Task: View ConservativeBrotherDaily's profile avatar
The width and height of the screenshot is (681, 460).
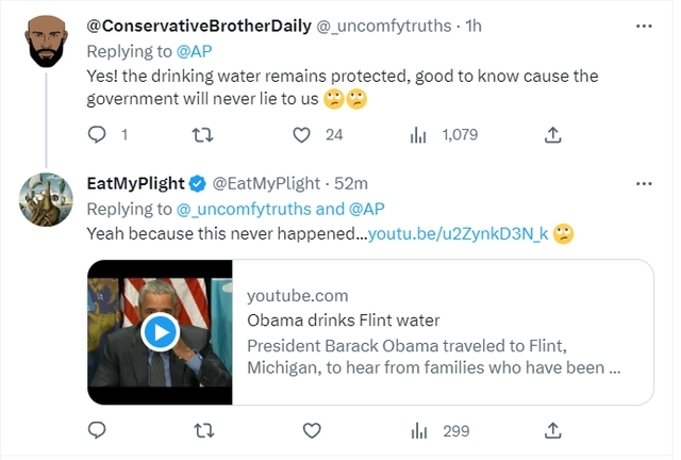Action: (x=46, y=43)
